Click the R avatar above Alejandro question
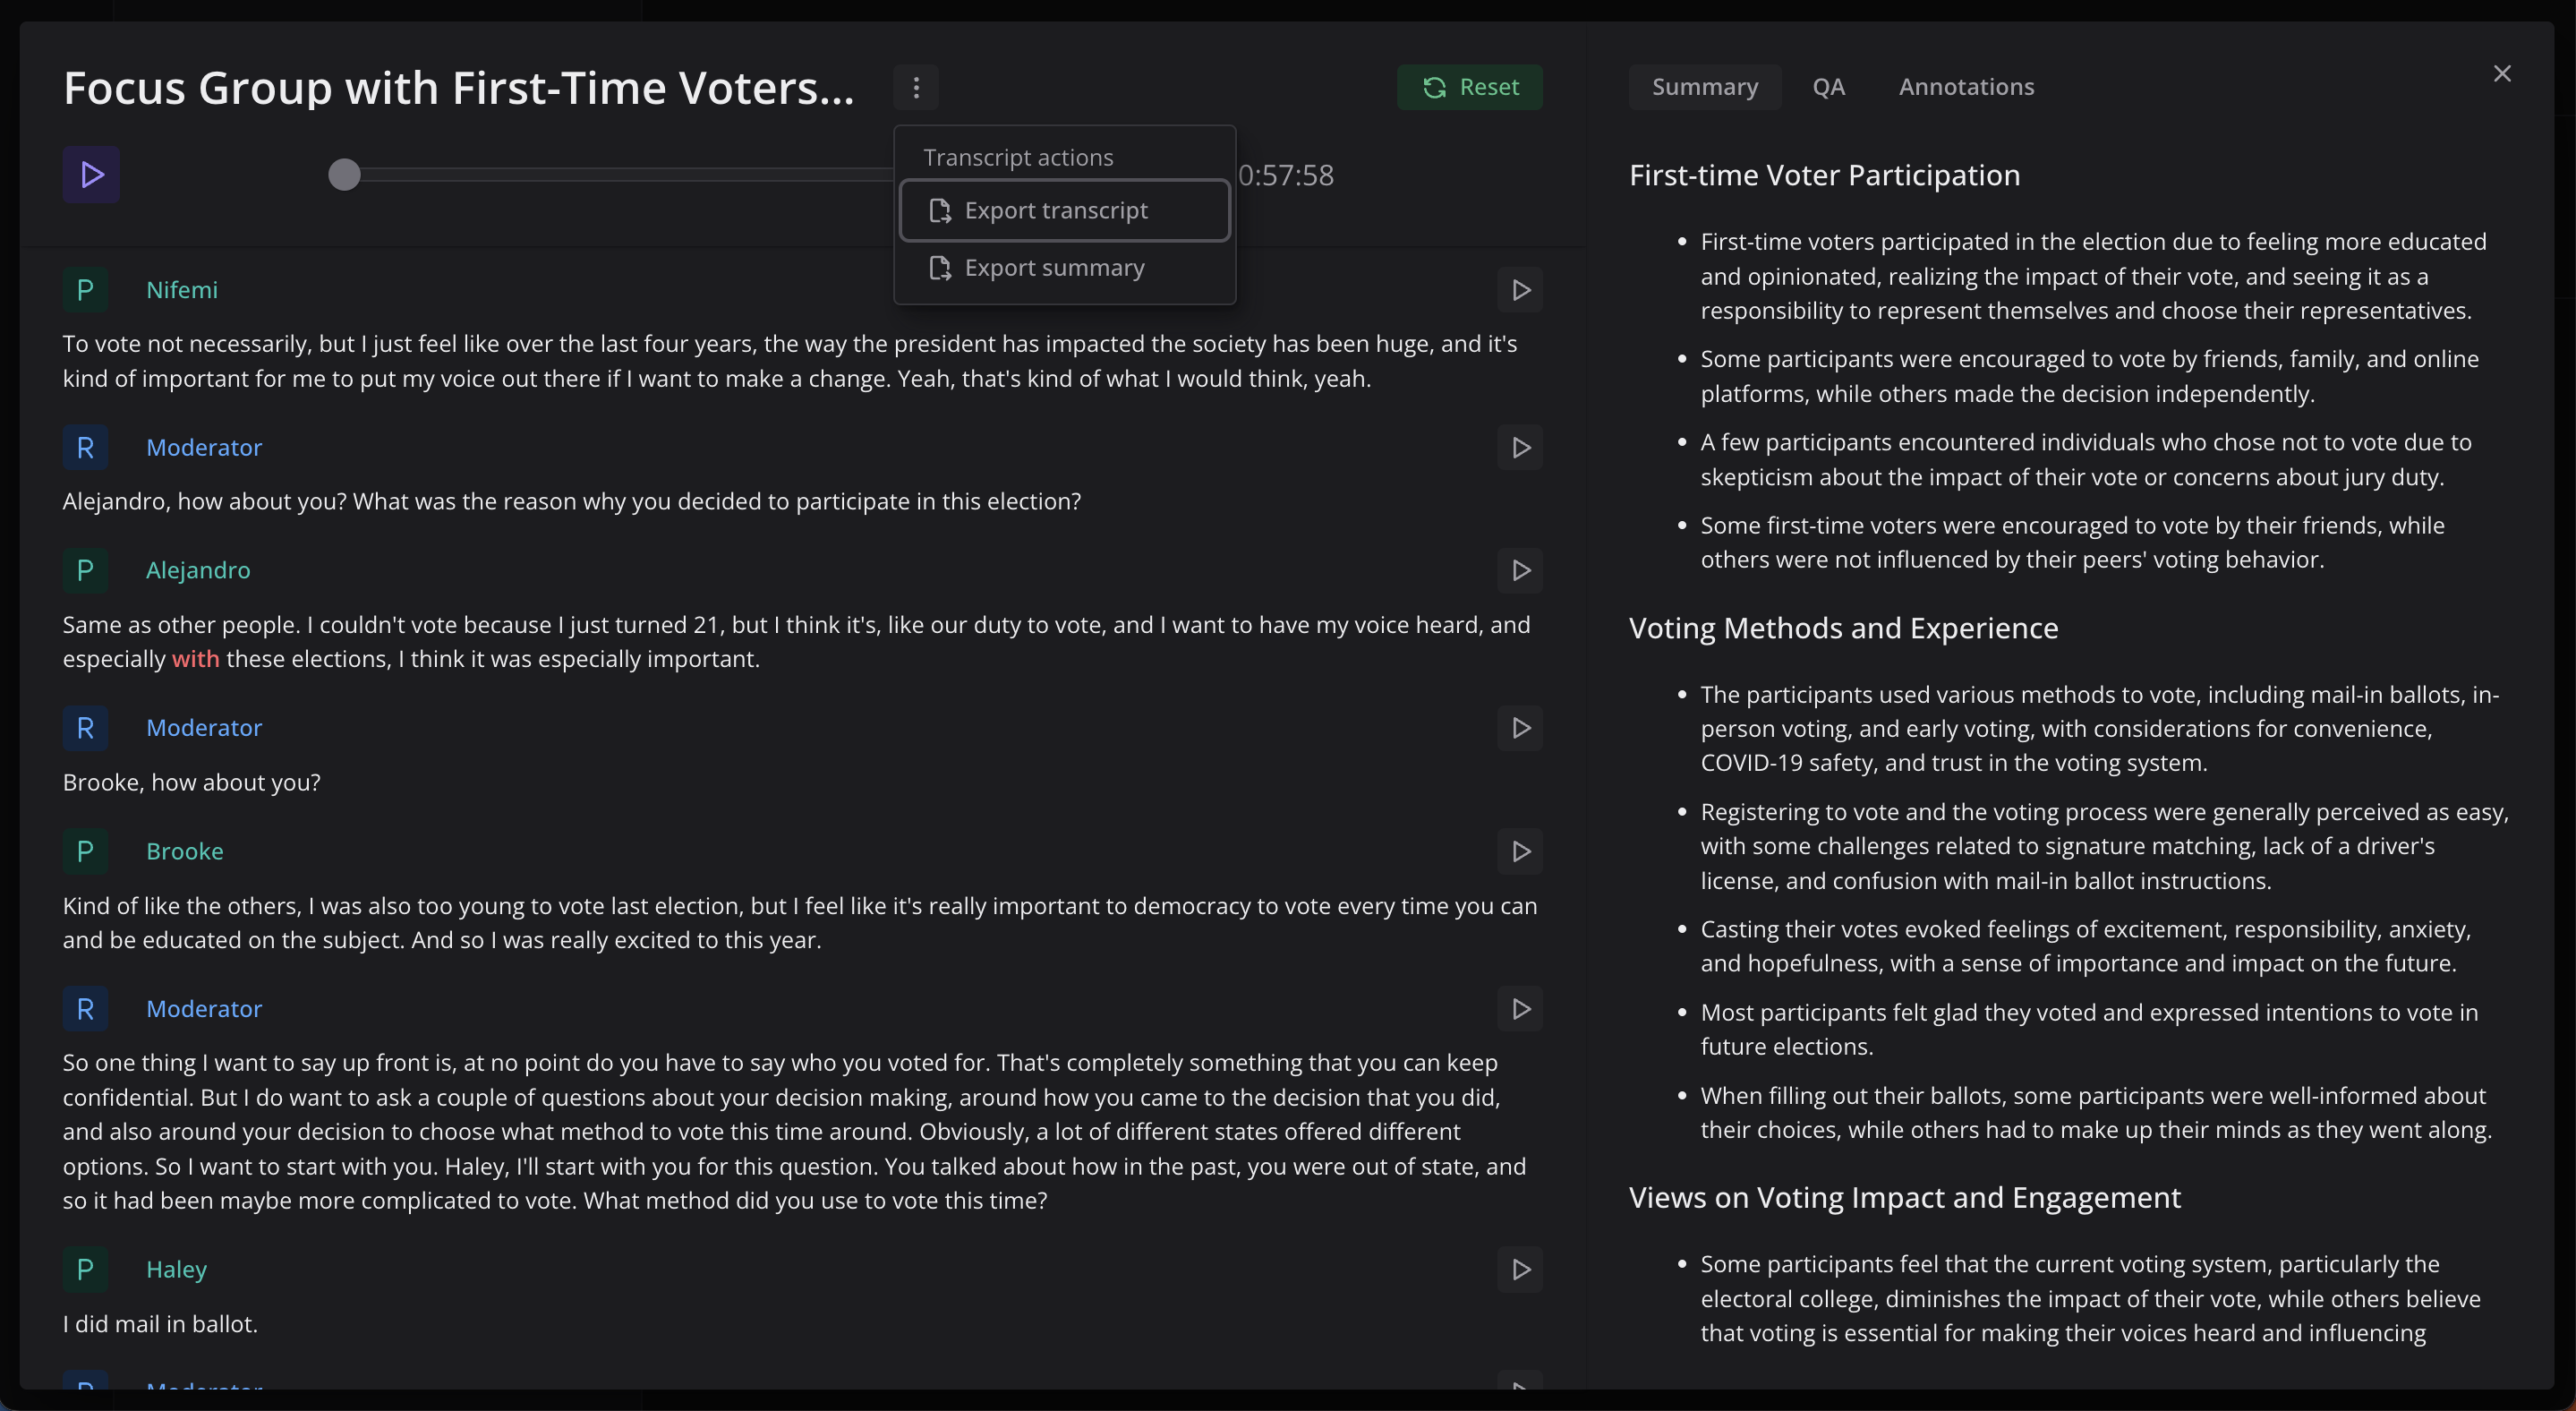 (x=85, y=448)
